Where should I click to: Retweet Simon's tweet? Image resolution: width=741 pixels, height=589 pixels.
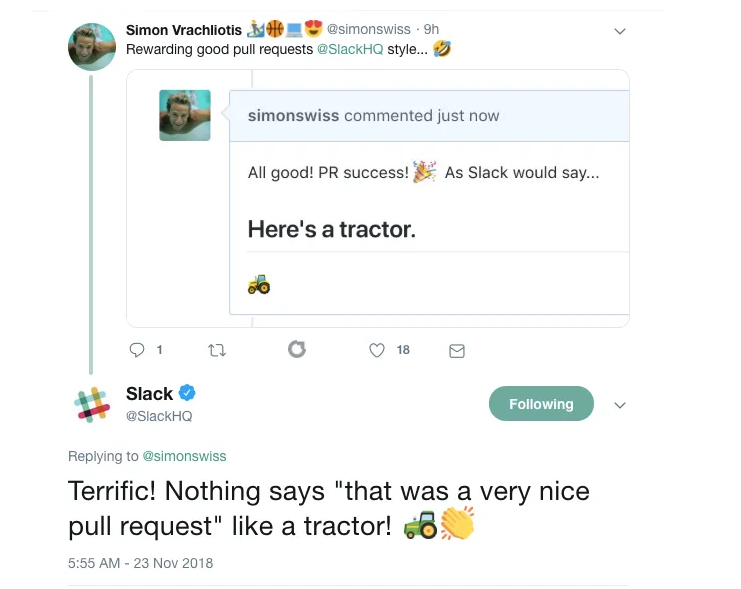pos(216,350)
